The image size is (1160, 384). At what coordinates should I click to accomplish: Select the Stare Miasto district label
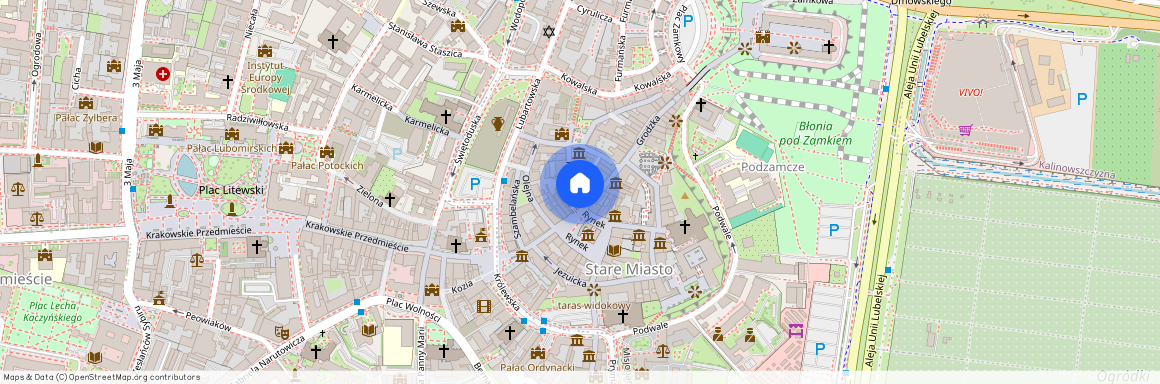pos(628,269)
